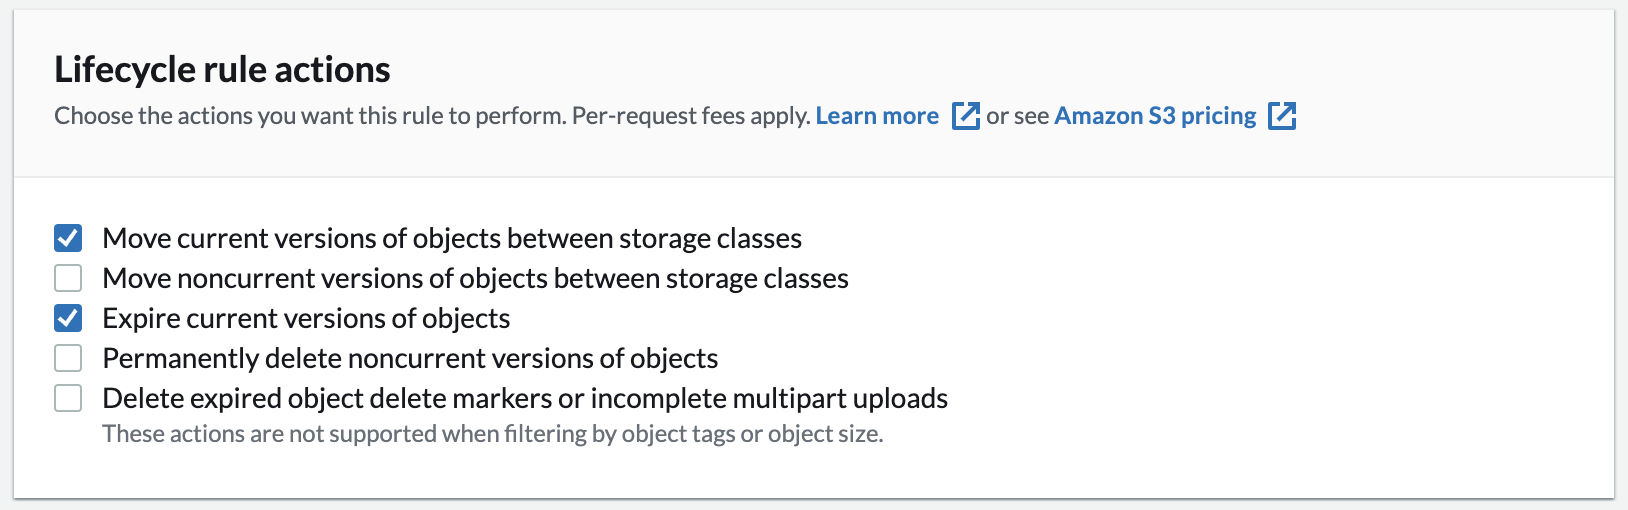Click the 'Expire current versions of objects' label text

pyautogui.click(x=306, y=318)
